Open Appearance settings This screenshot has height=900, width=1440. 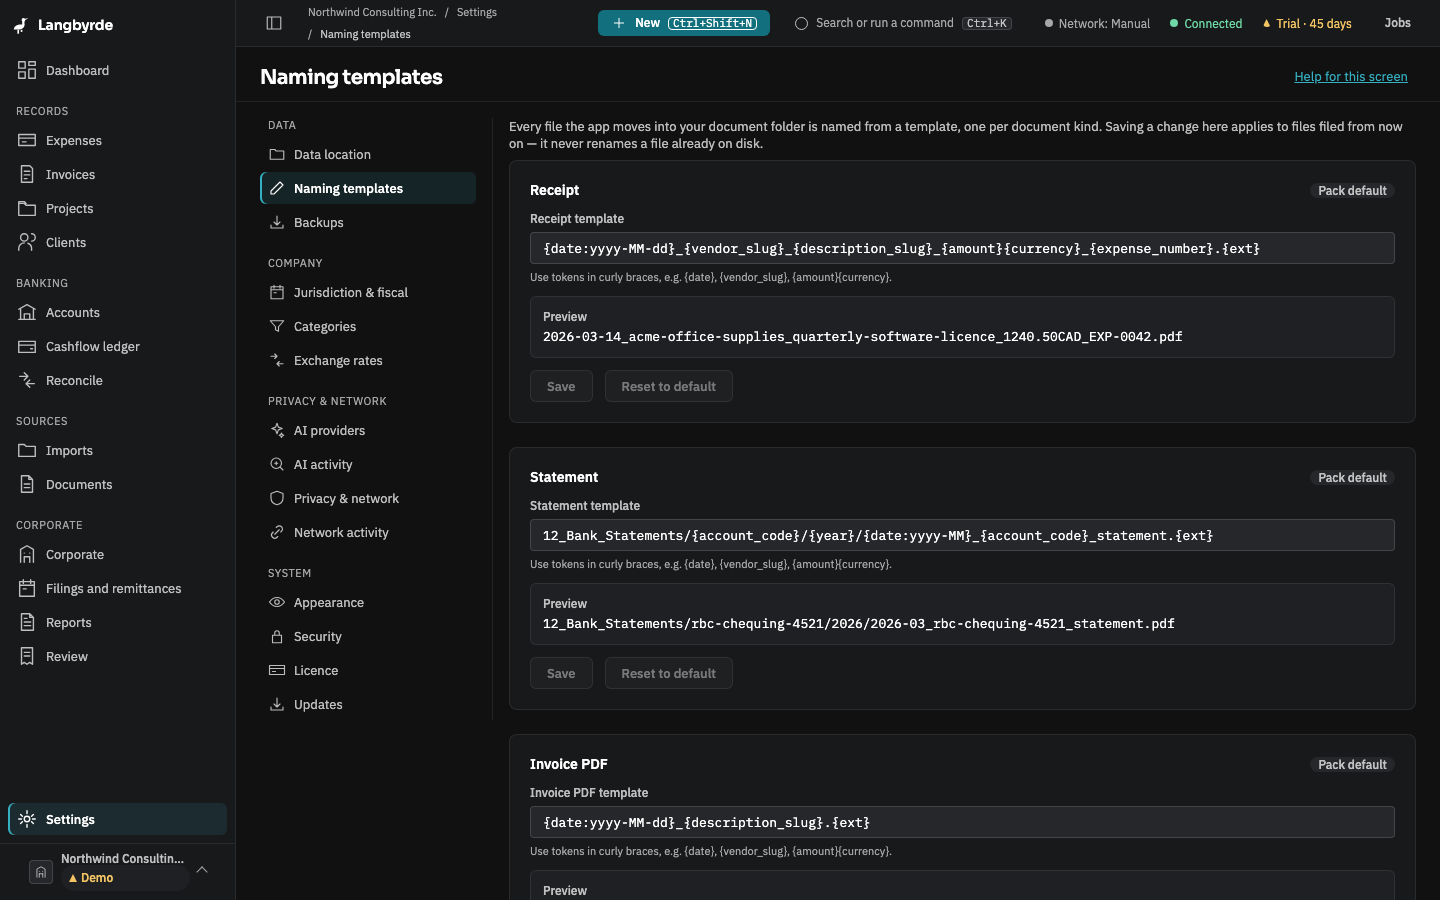point(368,602)
